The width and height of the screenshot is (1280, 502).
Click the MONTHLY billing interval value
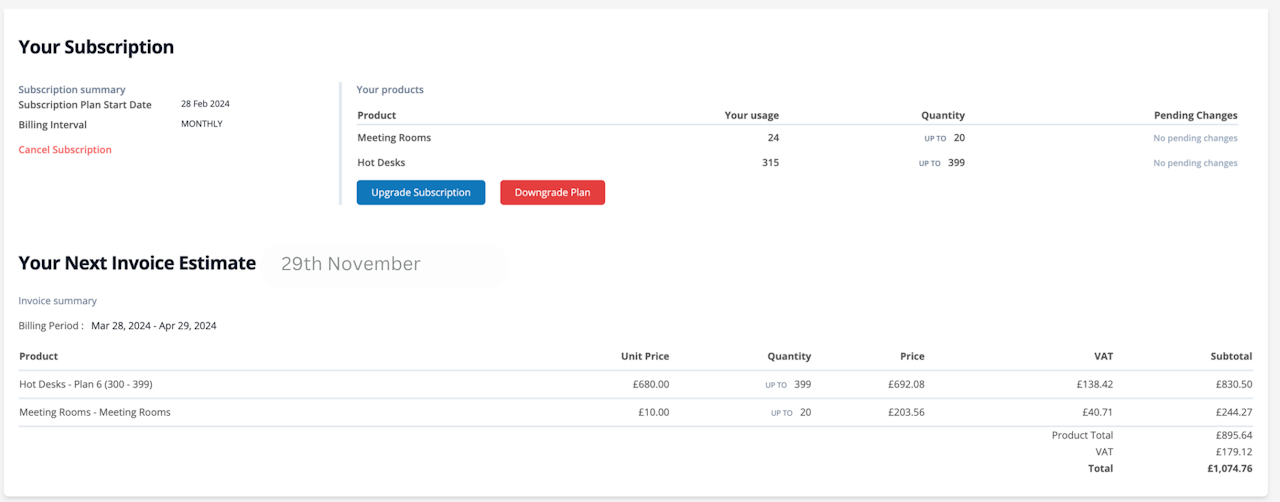click(x=202, y=124)
